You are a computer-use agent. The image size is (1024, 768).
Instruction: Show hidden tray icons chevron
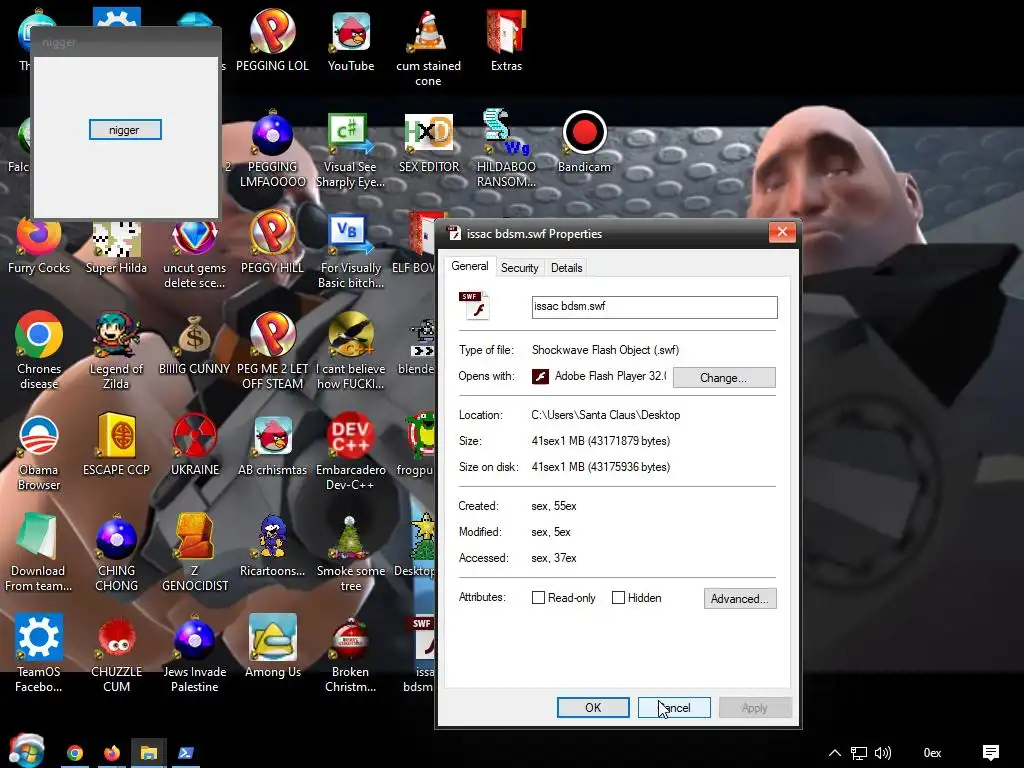coord(835,753)
